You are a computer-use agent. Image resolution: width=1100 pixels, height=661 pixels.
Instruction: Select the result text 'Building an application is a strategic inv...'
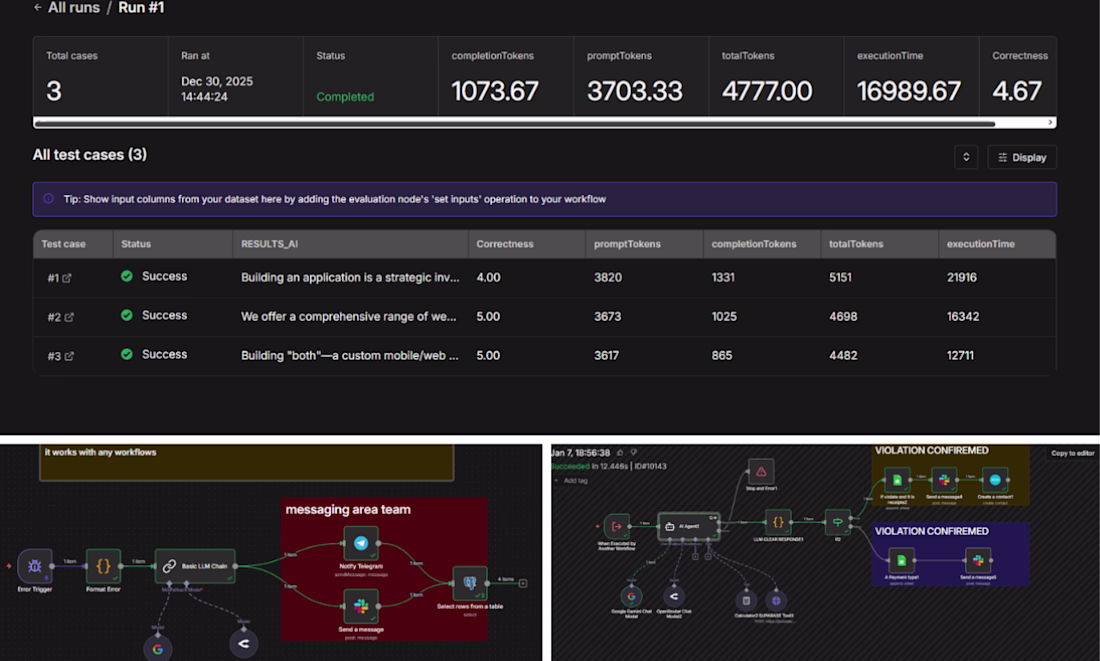(x=350, y=278)
